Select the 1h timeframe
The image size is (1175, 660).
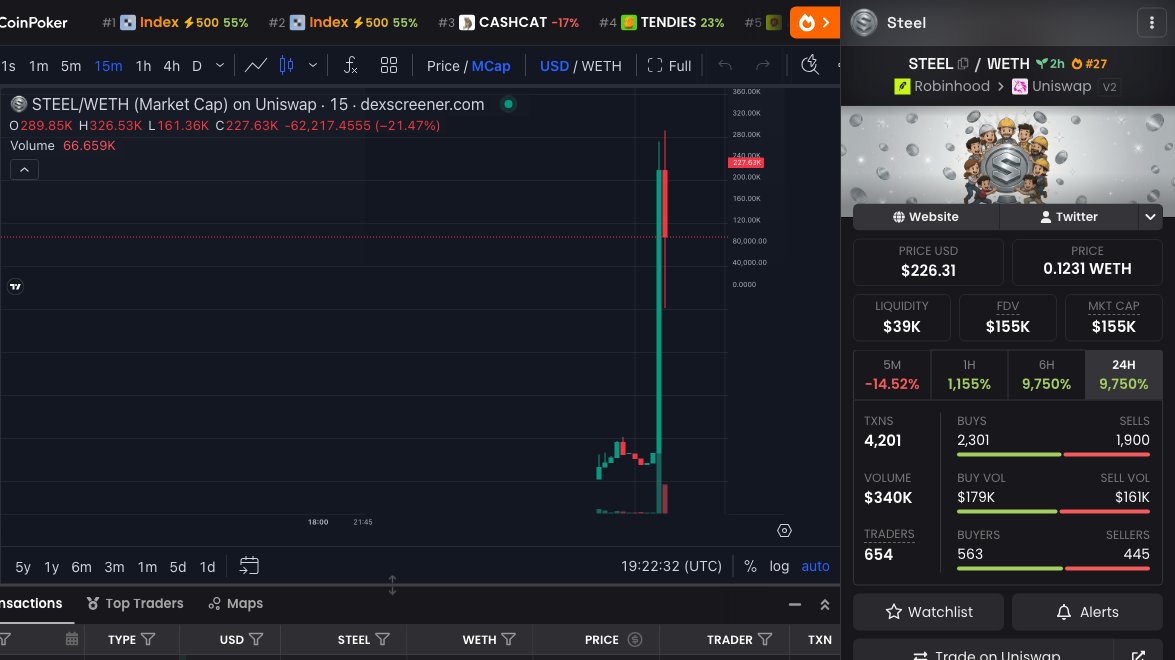click(x=143, y=66)
